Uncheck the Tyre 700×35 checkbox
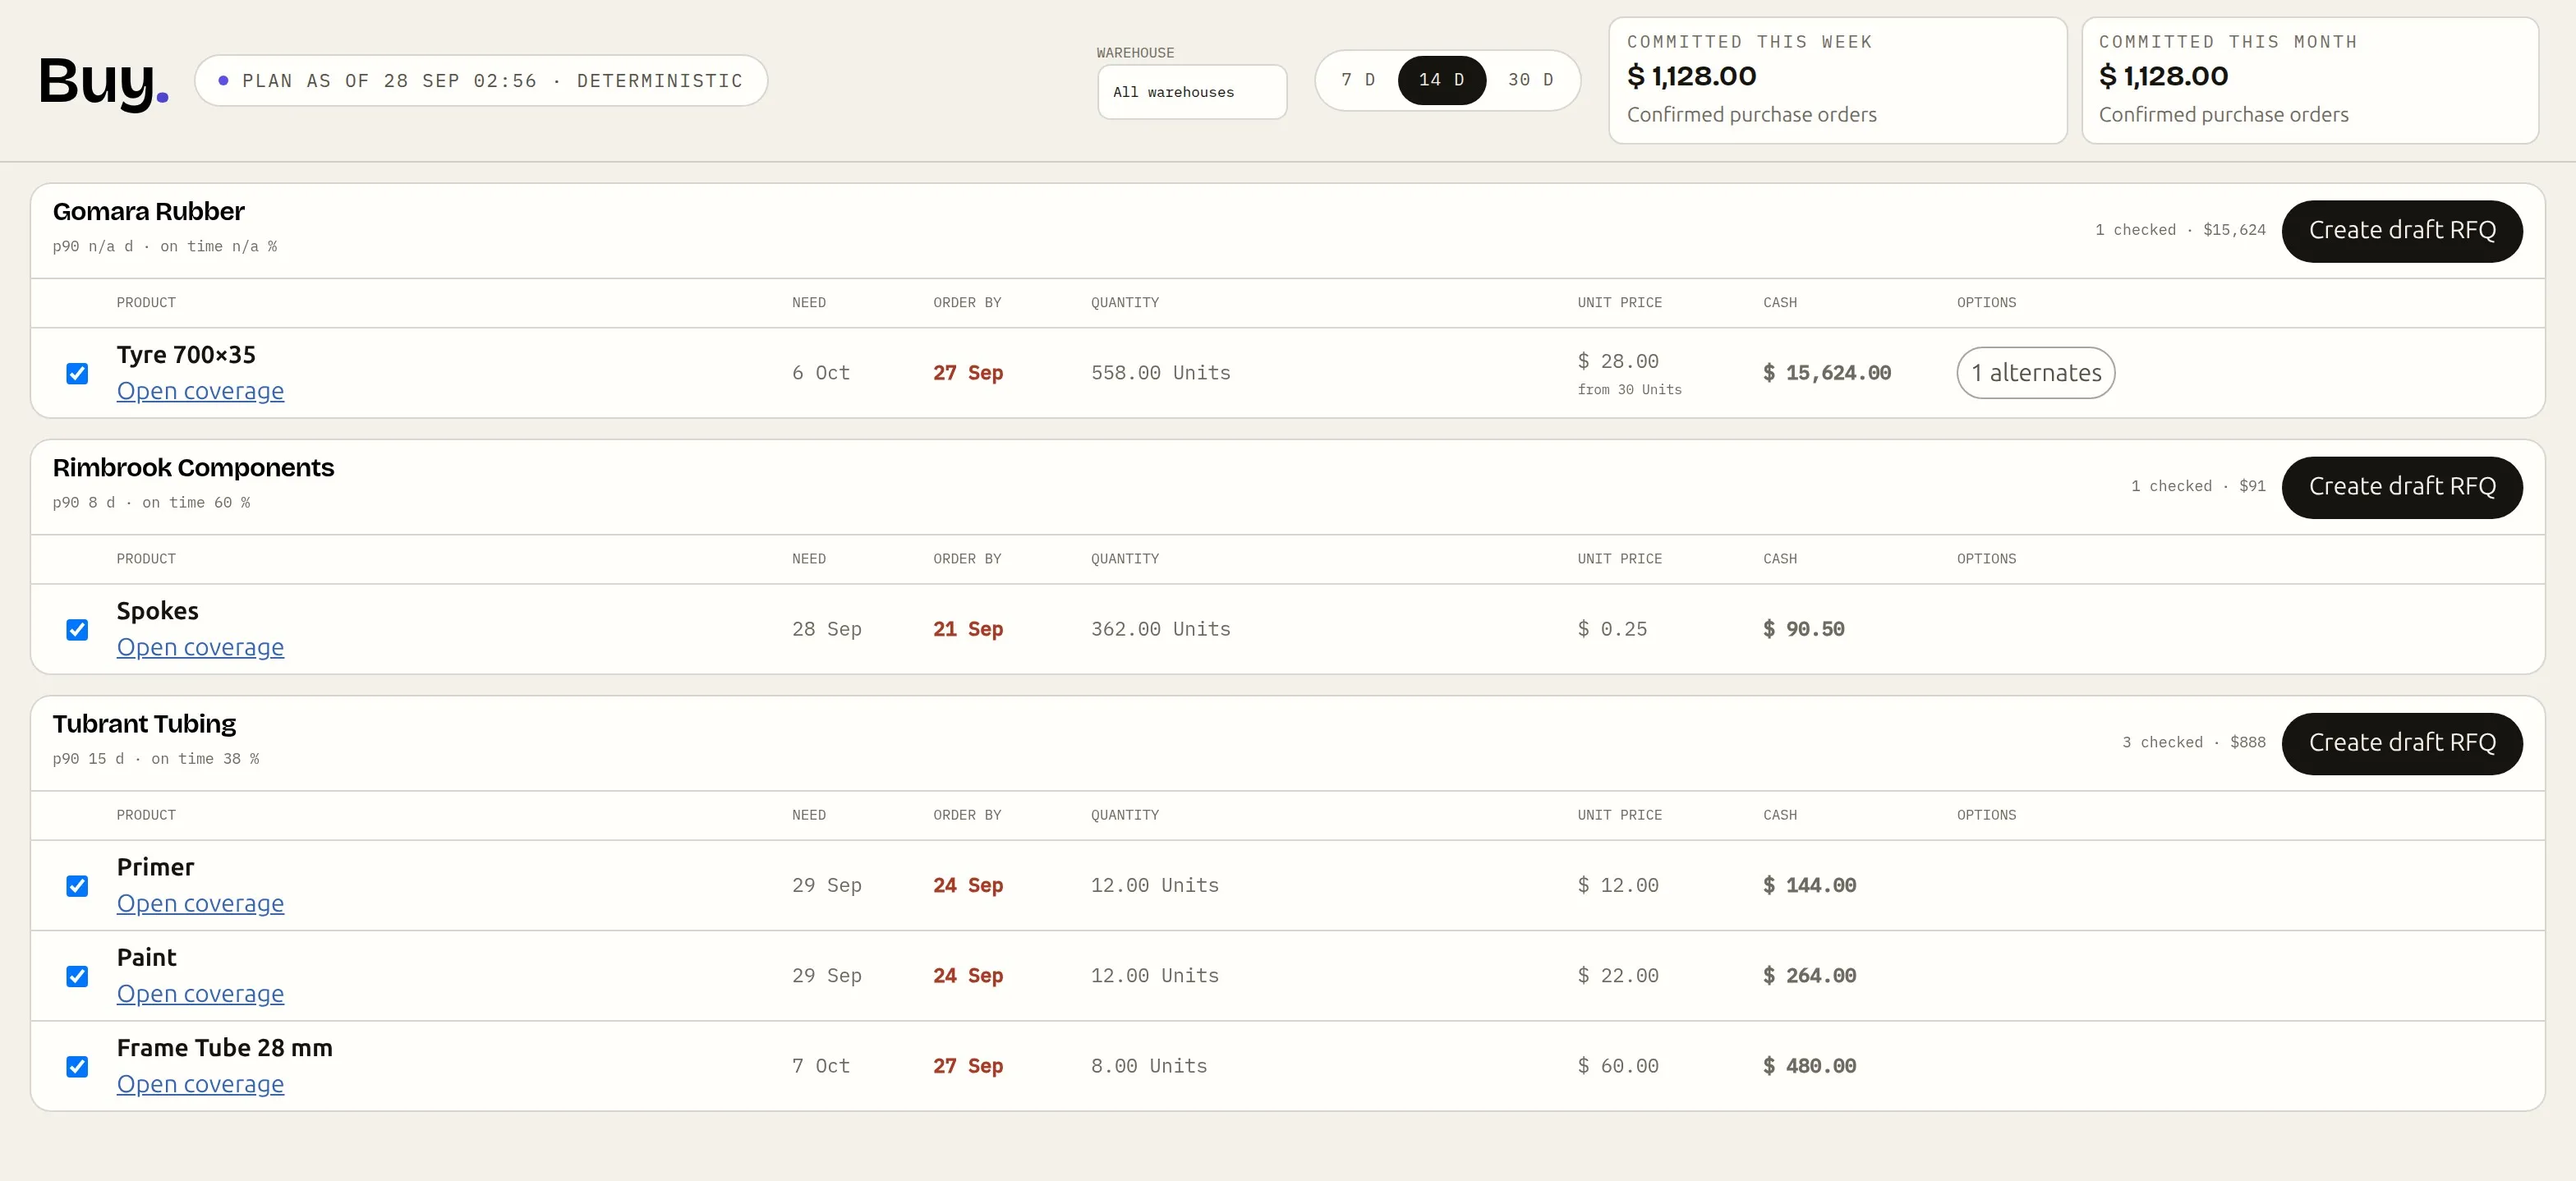Screen dimensions: 2576x1181 (77, 374)
